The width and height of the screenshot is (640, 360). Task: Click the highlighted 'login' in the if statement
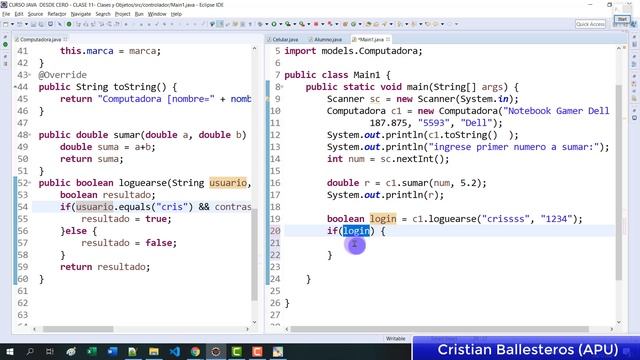coord(356,231)
